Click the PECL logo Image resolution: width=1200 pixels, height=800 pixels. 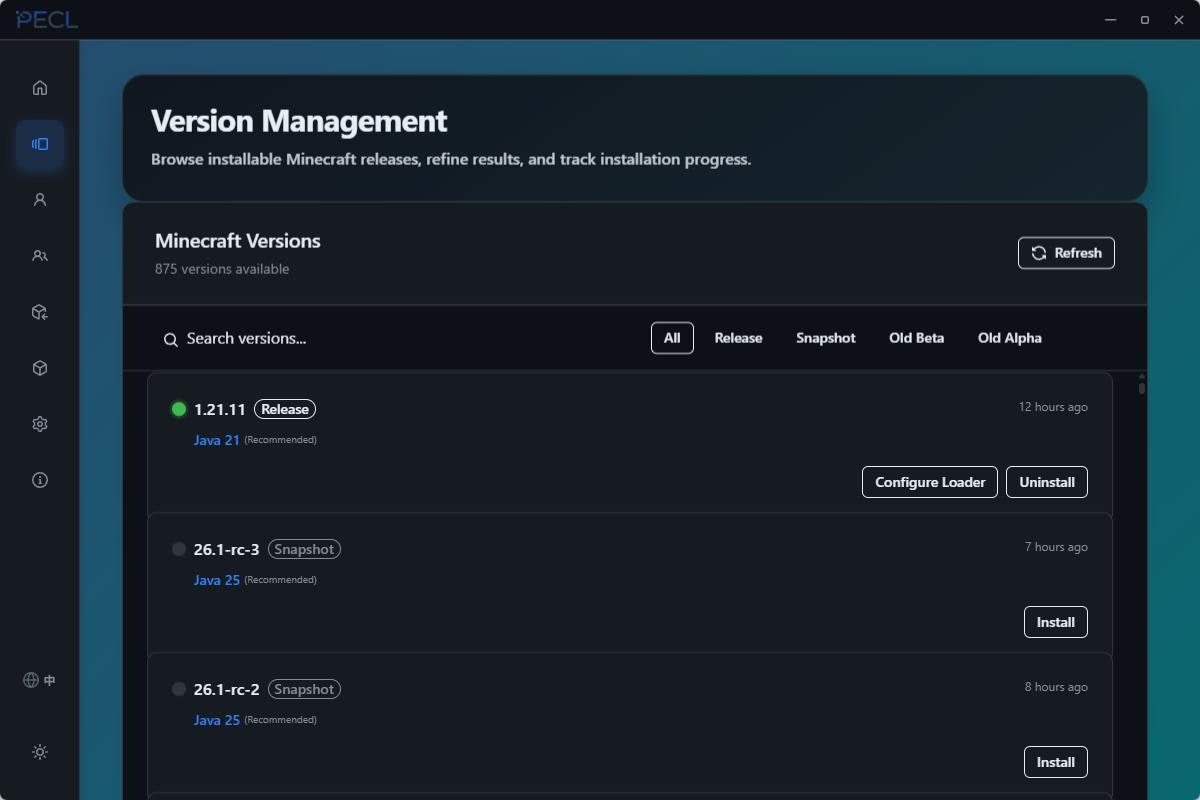[x=47, y=20]
